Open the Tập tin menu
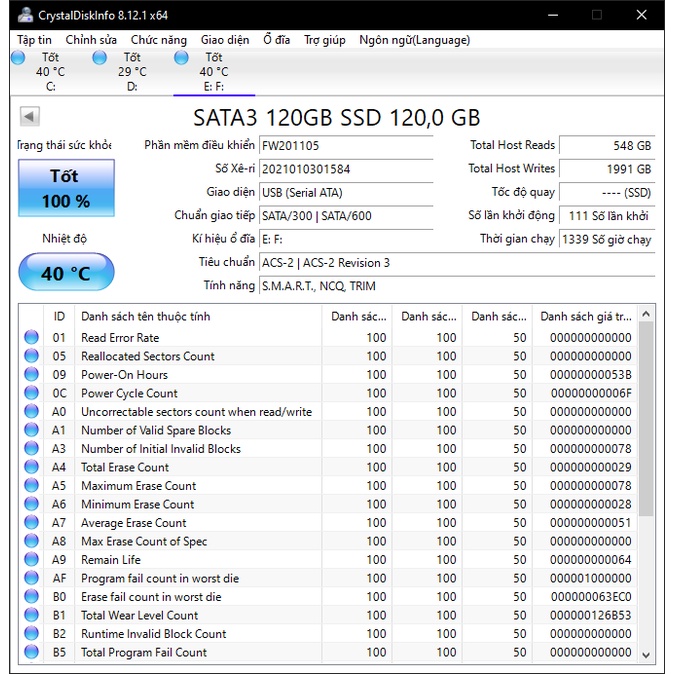This screenshot has height=674, width=674. tap(34, 40)
